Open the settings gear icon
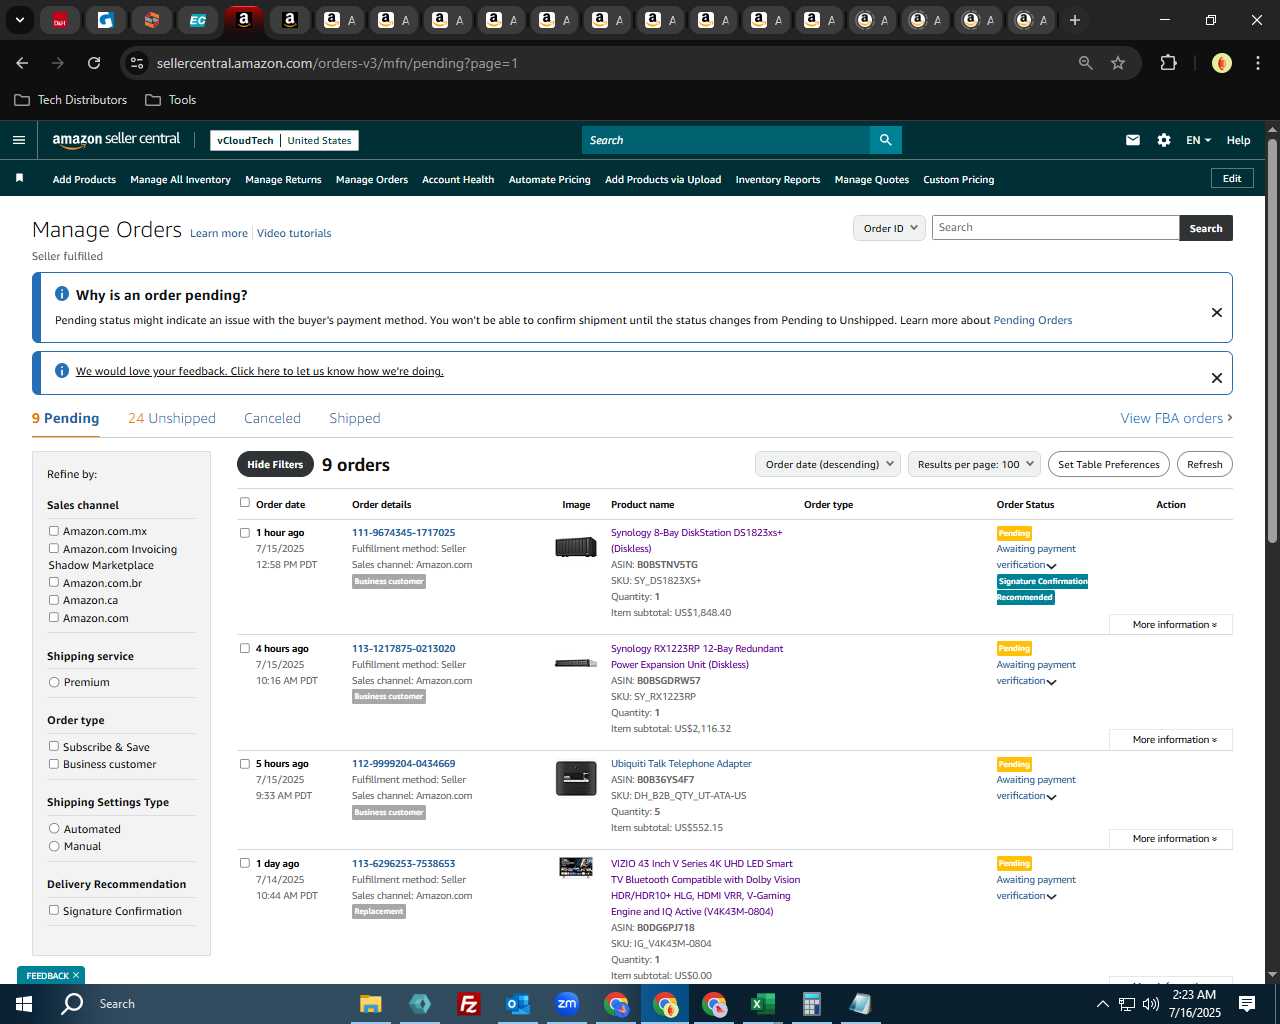The width and height of the screenshot is (1280, 1024). [x=1163, y=140]
